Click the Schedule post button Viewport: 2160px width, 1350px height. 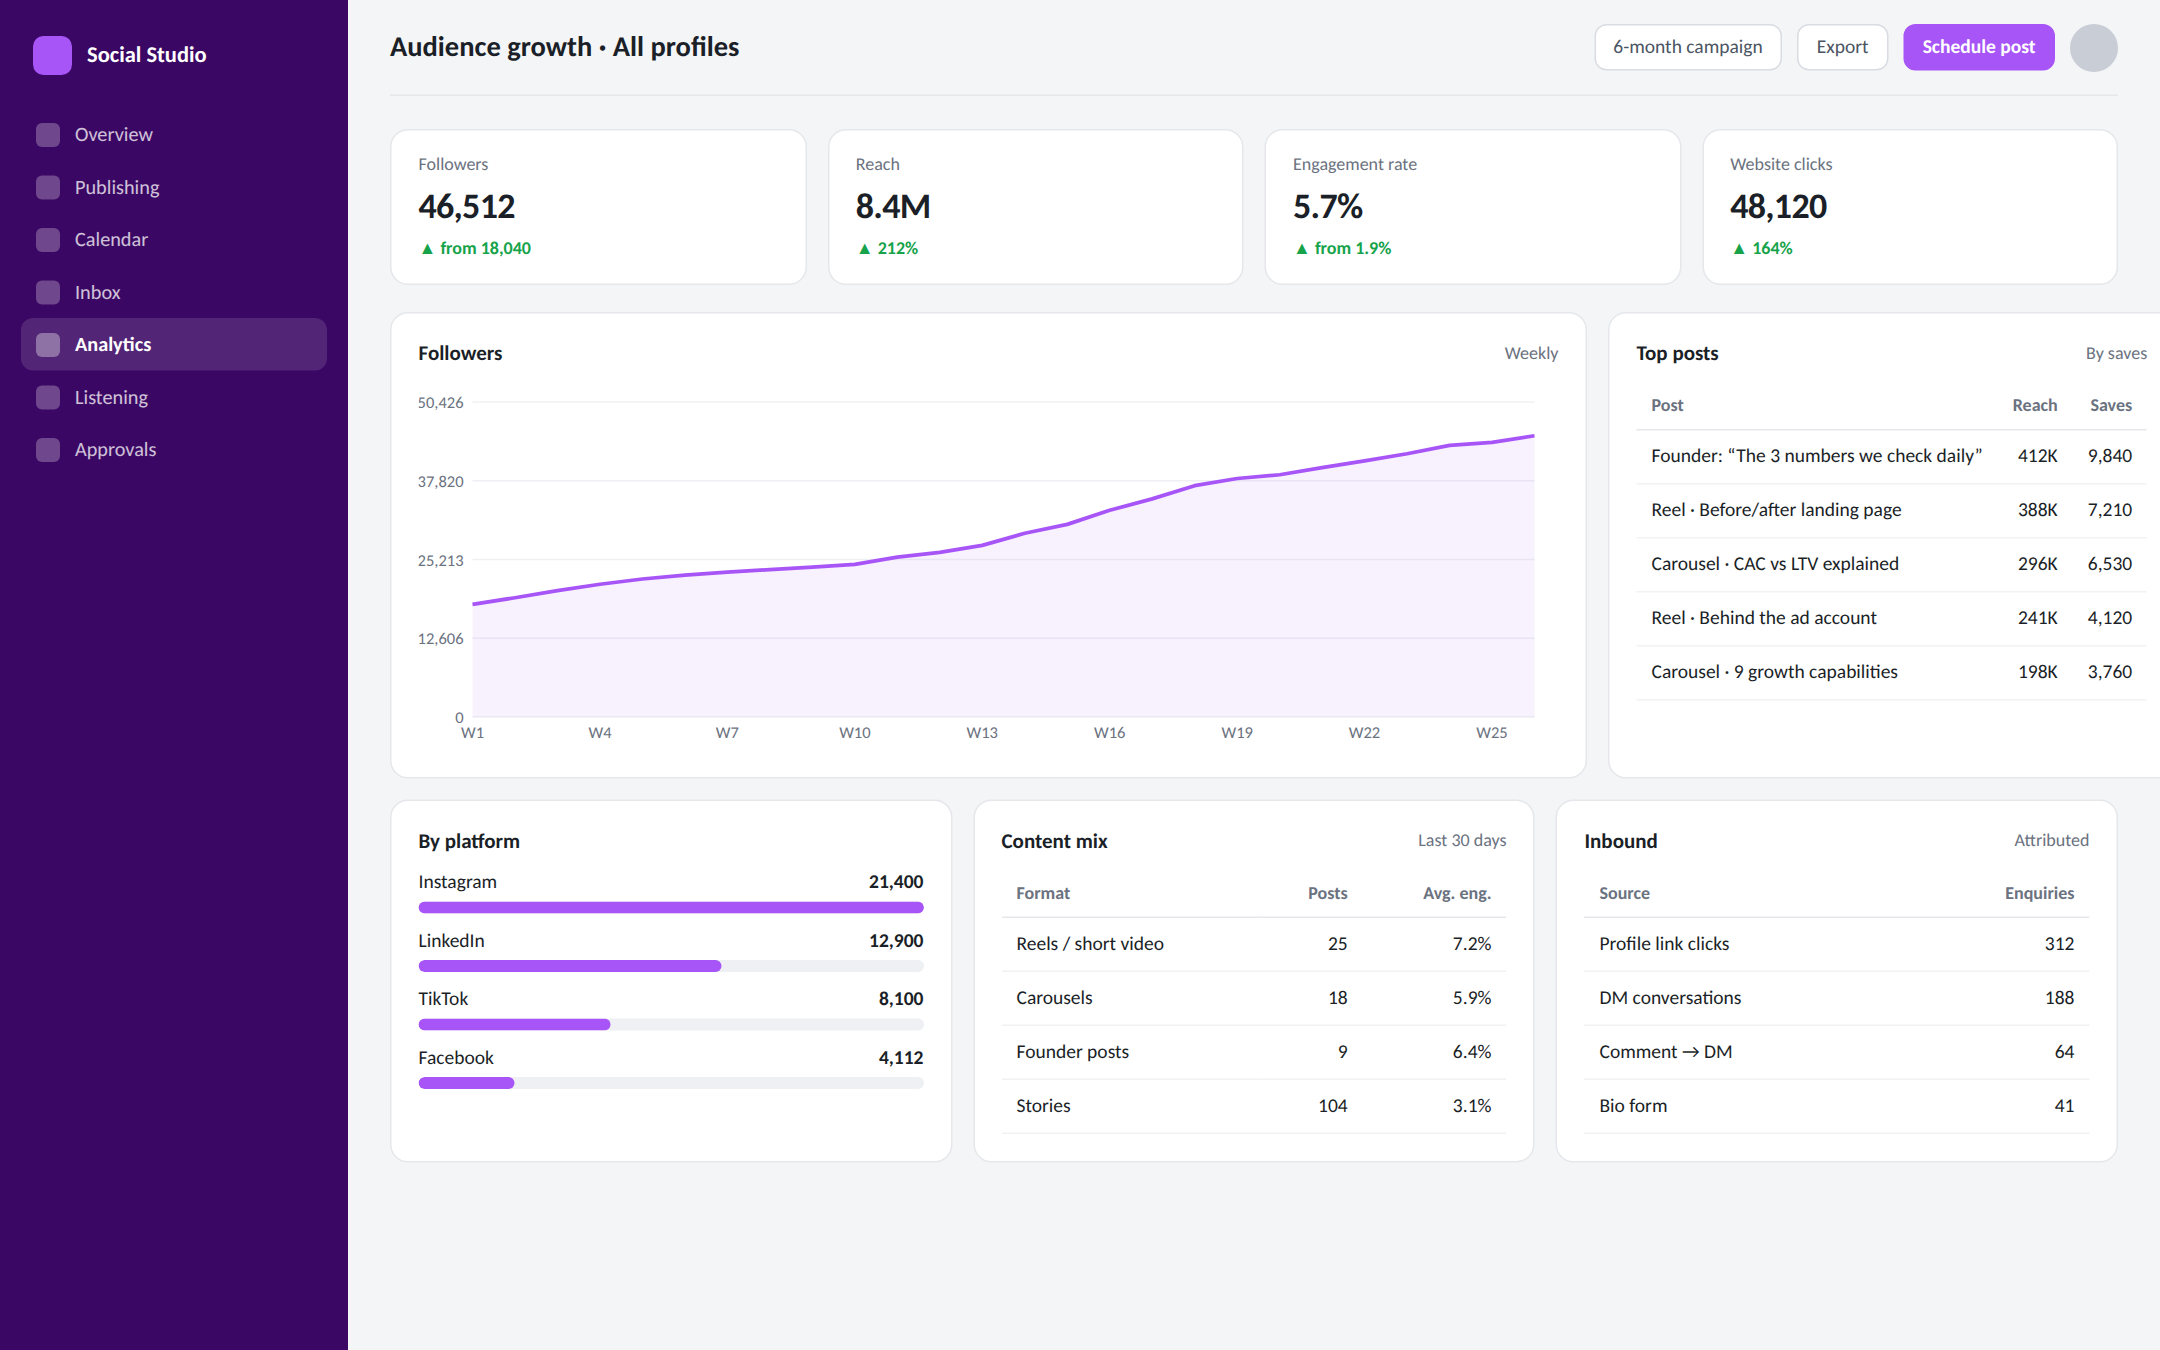point(1978,47)
